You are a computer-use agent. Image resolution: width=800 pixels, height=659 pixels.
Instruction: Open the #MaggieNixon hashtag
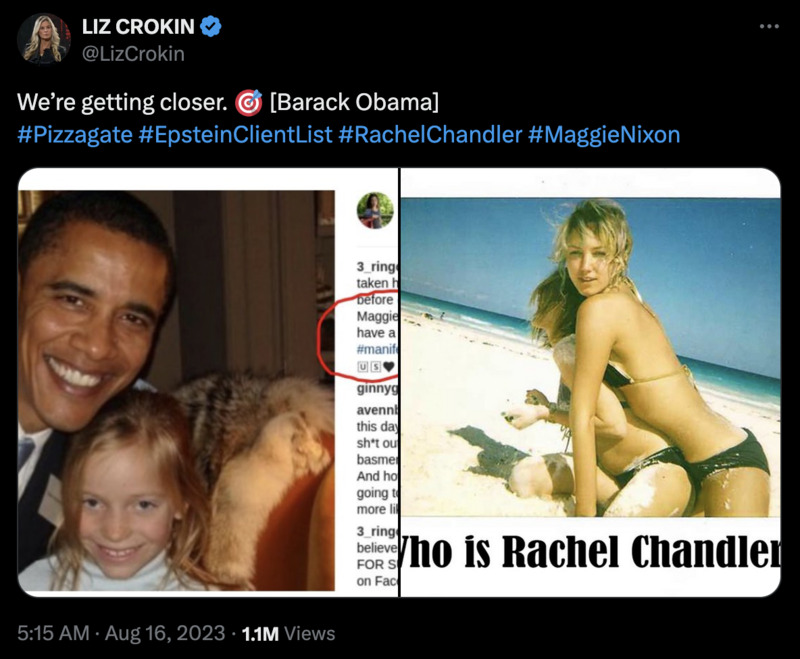click(x=604, y=135)
